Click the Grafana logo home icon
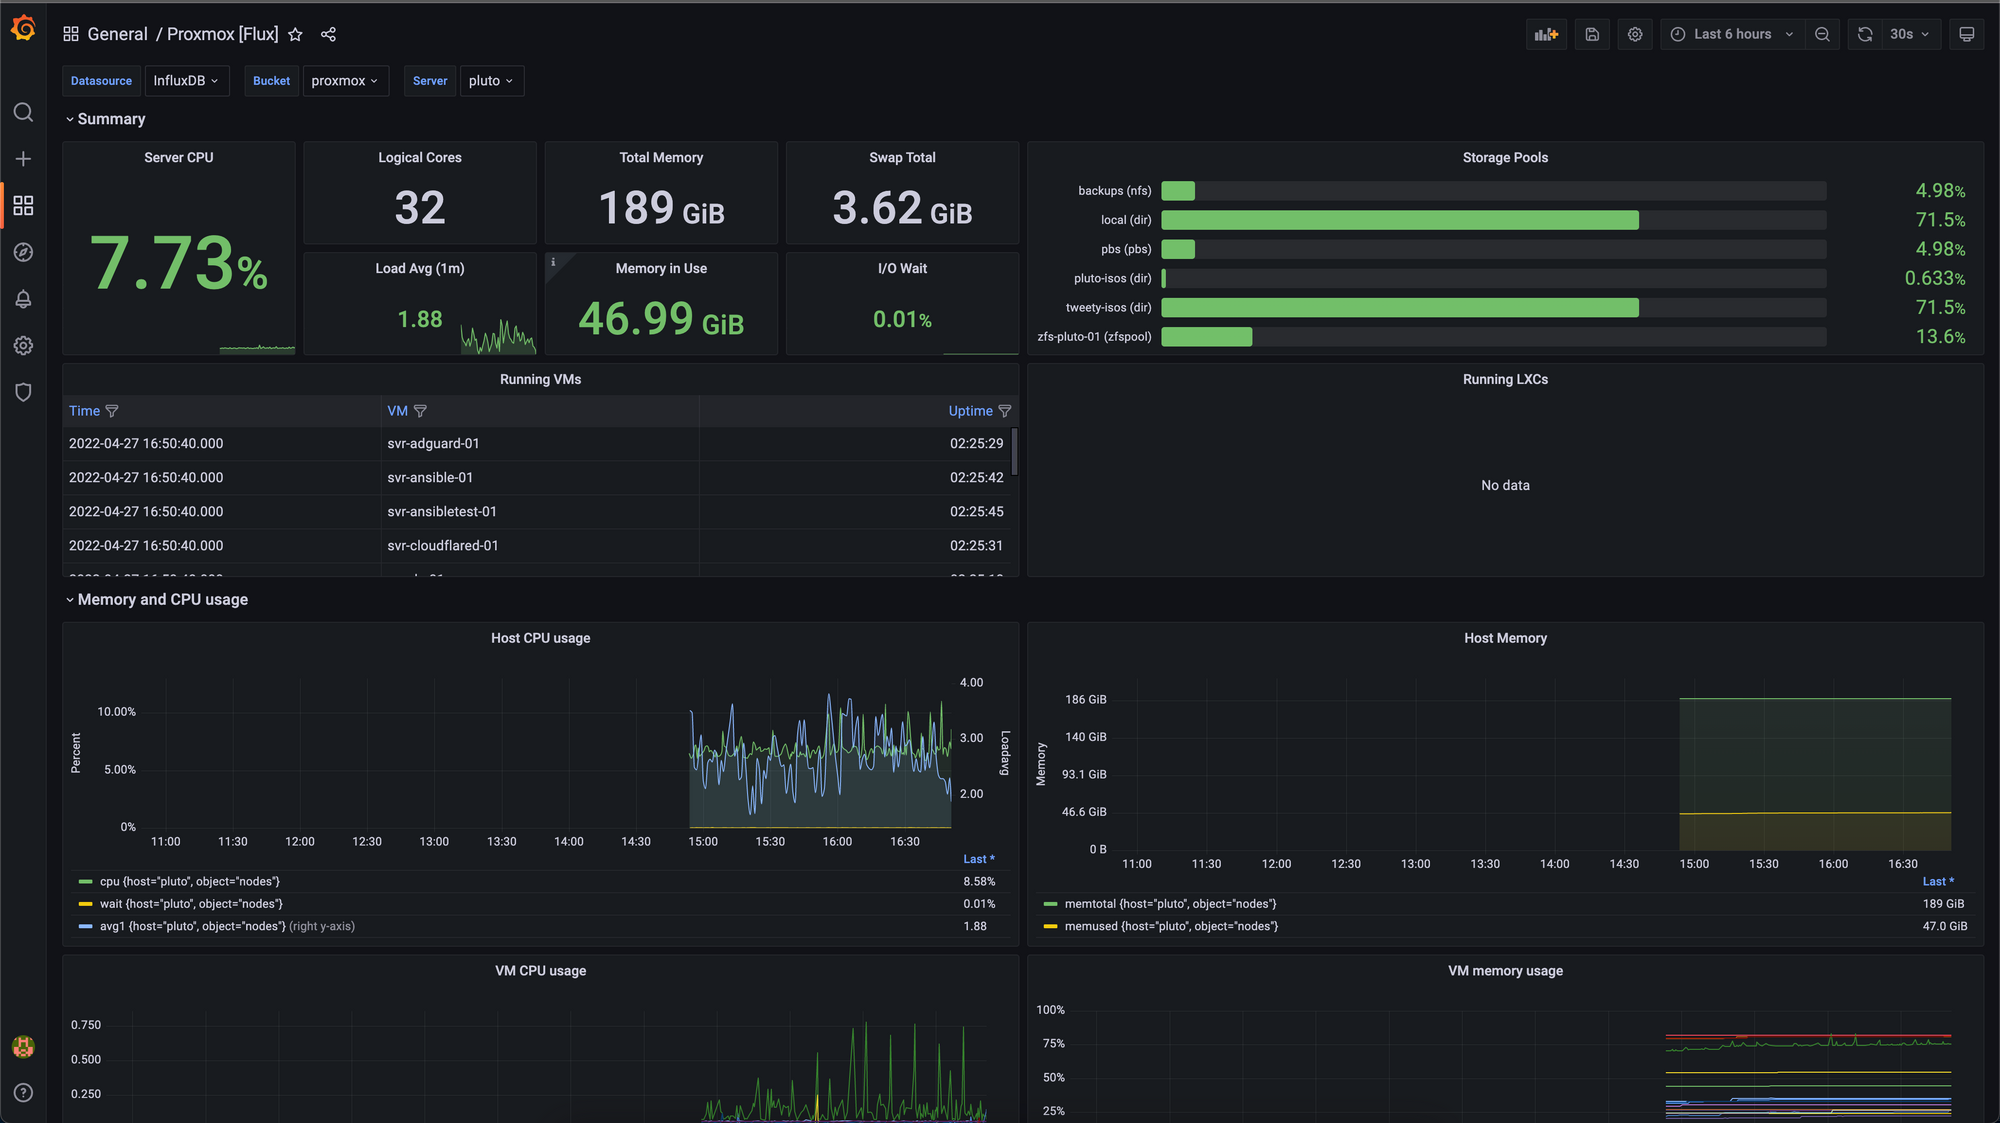This screenshot has width=2000, height=1123. 23,29
